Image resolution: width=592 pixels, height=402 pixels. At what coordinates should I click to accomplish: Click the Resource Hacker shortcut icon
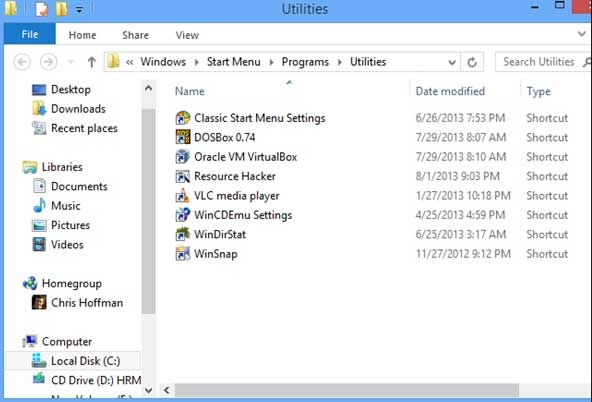tap(183, 176)
